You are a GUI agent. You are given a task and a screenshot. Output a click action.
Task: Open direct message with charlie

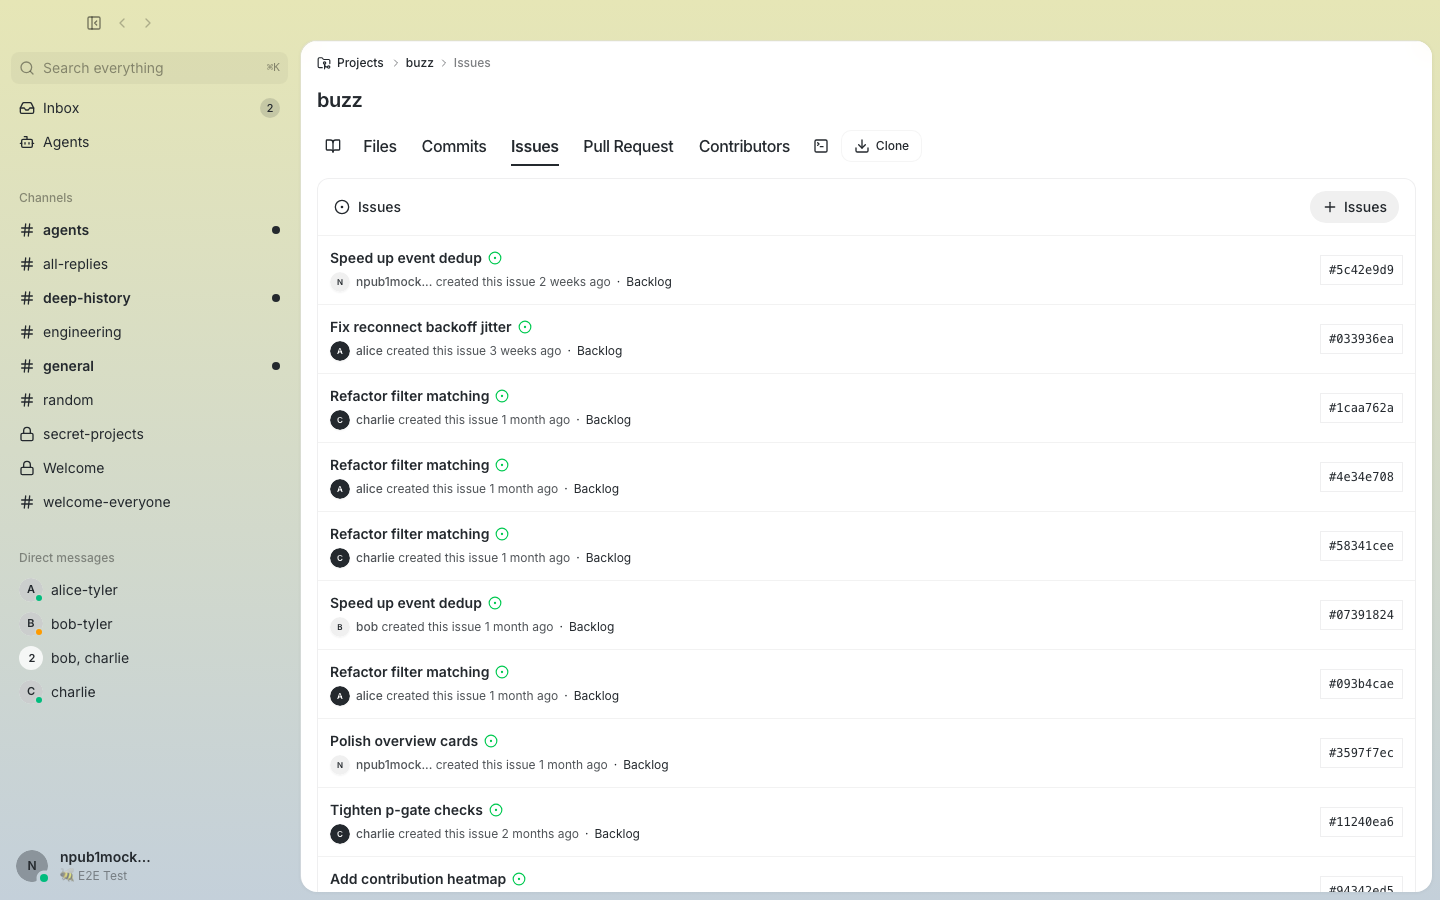(149, 692)
